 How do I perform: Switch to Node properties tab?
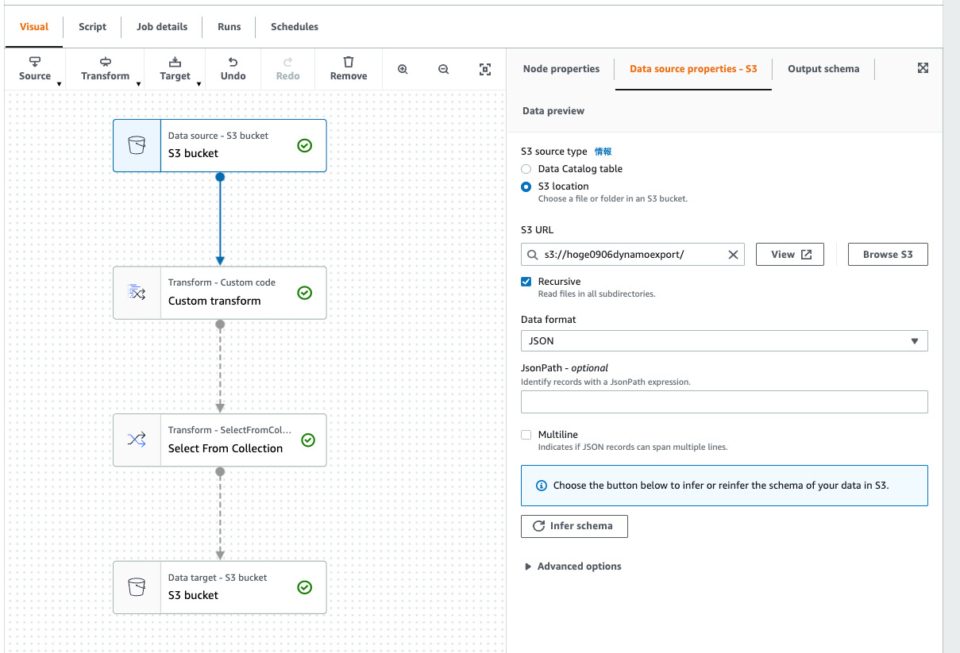tap(561, 69)
